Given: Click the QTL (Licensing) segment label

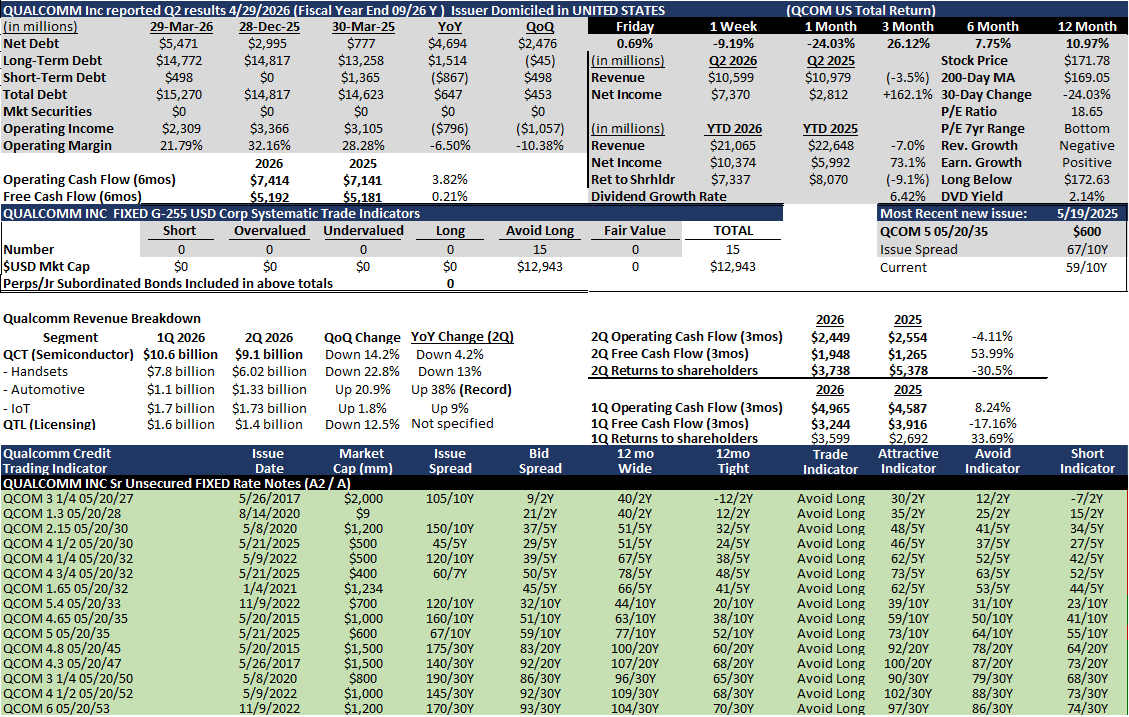Looking at the screenshot, I should pyautogui.click(x=50, y=424).
